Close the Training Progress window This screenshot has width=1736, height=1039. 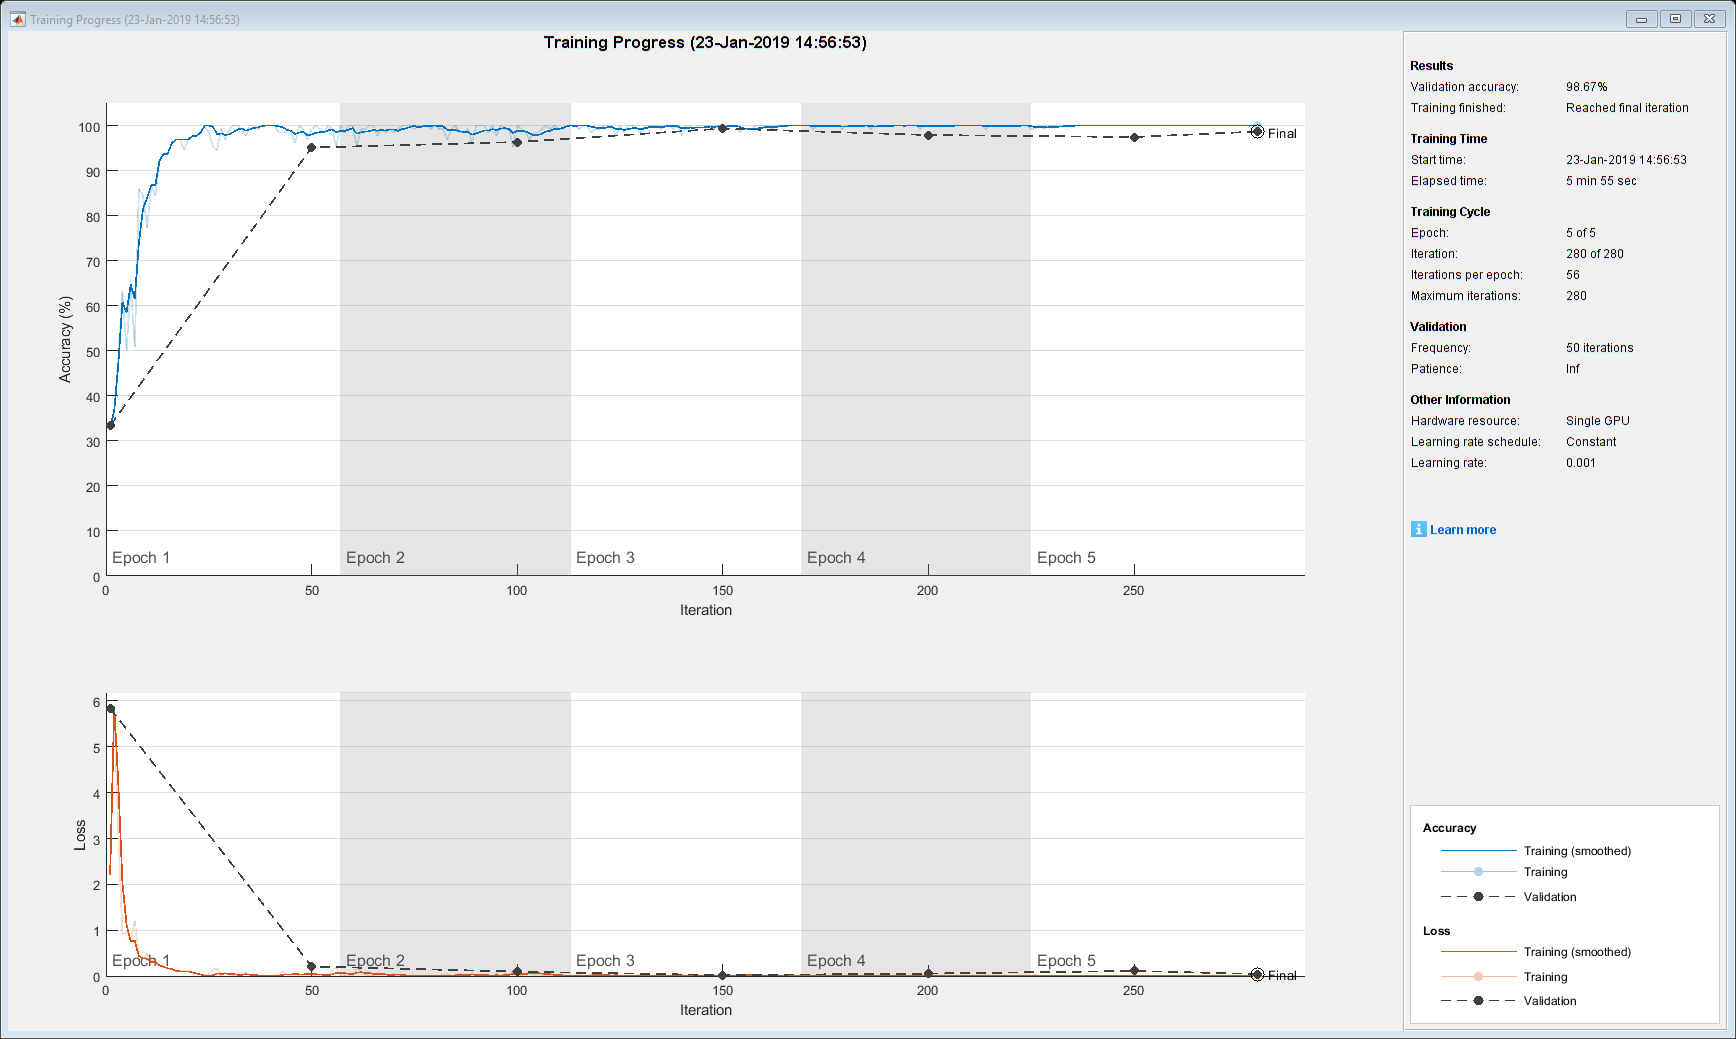[x=1710, y=18]
